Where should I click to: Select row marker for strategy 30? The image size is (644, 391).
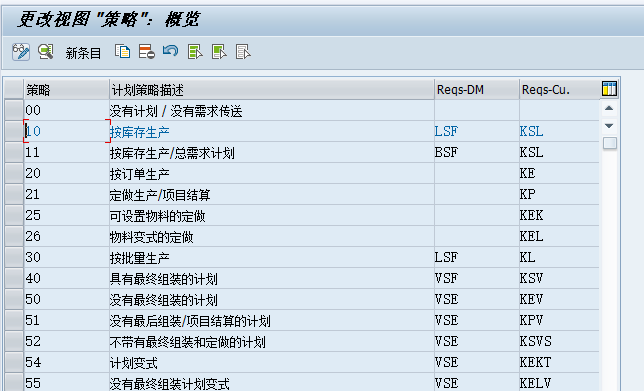[14, 258]
